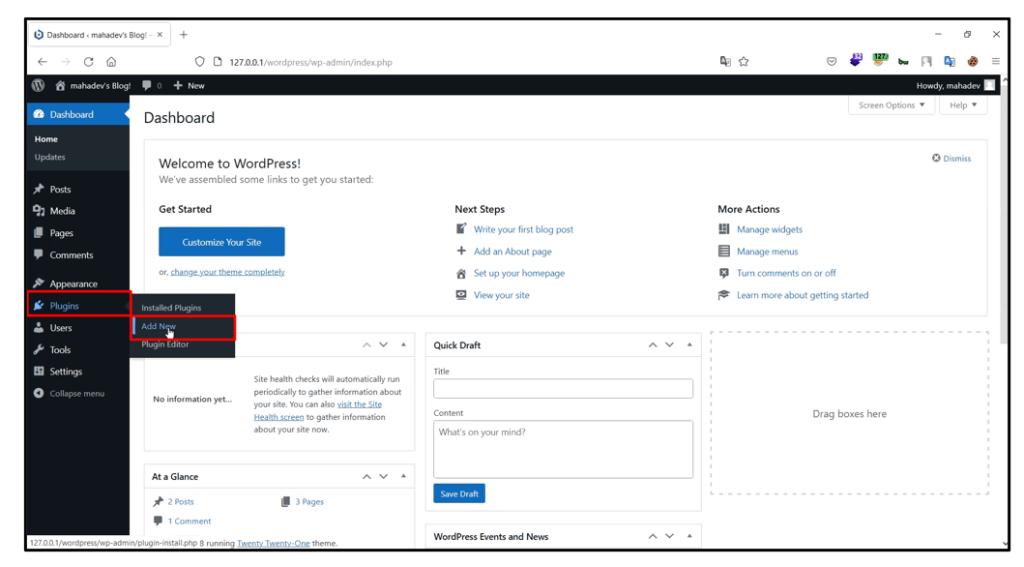Click Customize Your Site button
Viewport: 1024px width, 567px height.
coord(221,242)
